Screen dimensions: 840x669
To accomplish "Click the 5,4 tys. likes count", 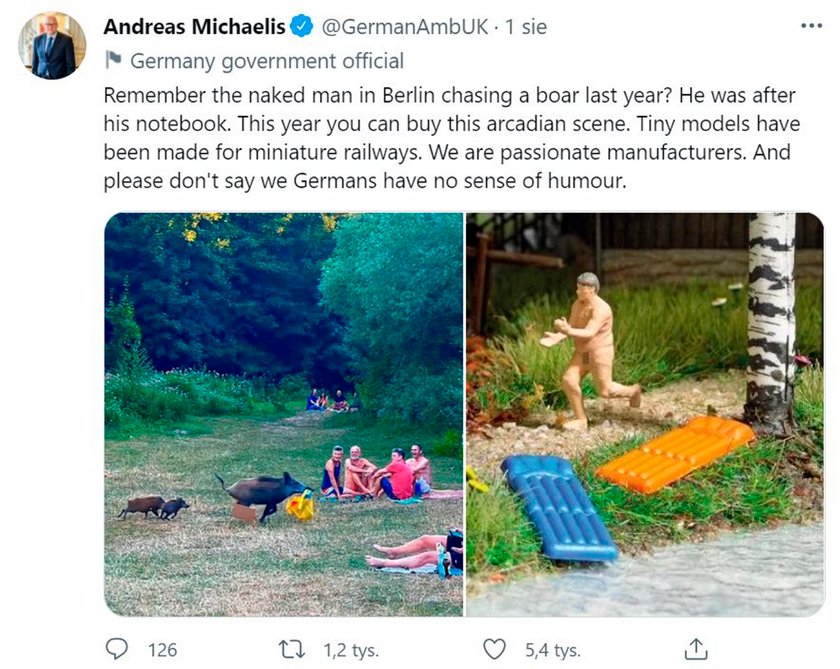I will coord(553,650).
